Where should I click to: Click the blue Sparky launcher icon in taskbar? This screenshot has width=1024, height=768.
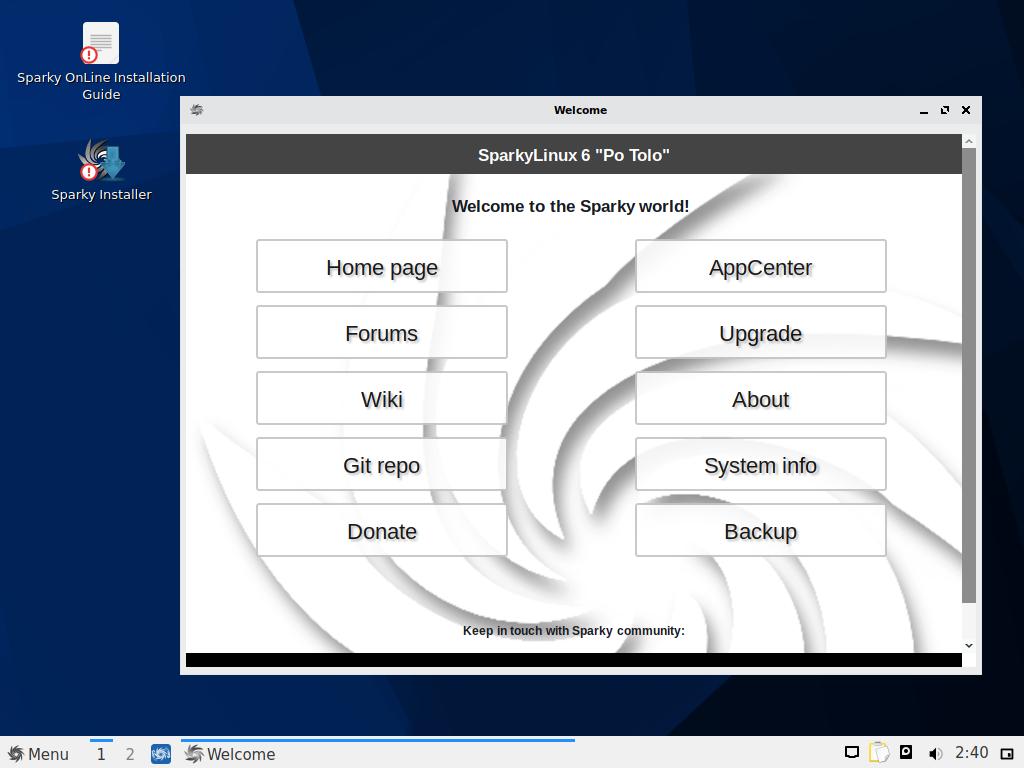[161, 754]
